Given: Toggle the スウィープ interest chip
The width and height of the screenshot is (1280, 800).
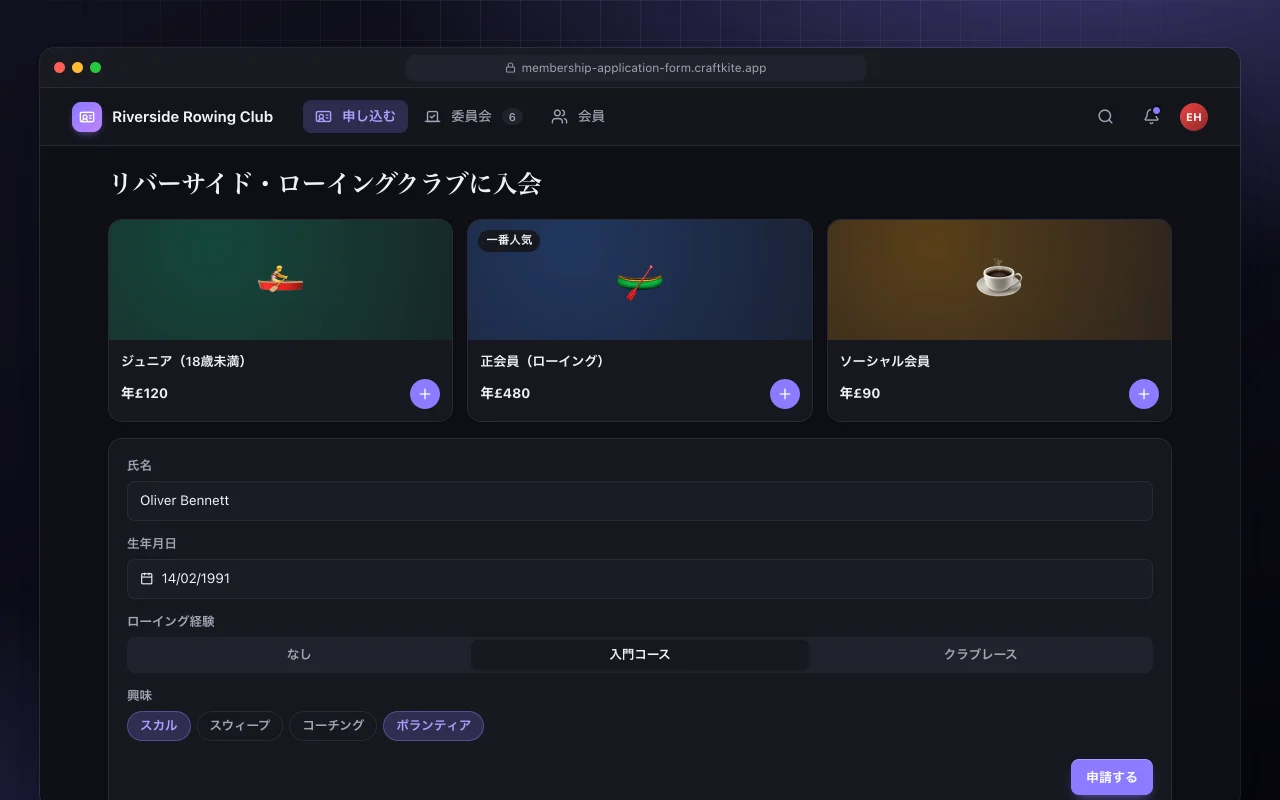Looking at the screenshot, I should 240,726.
